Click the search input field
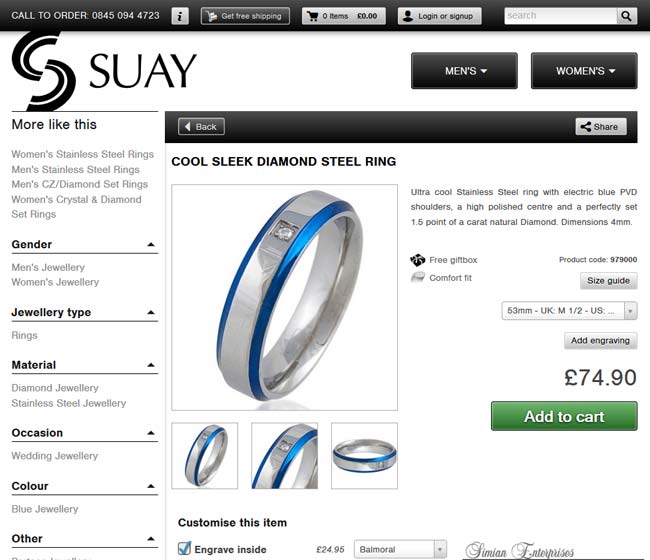 tap(560, 16)
